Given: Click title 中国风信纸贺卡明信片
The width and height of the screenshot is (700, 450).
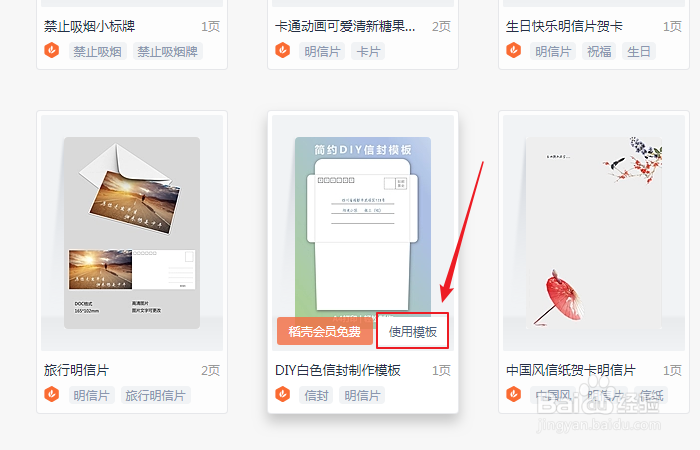Looking at the screenshot, I should coord(571,370).
